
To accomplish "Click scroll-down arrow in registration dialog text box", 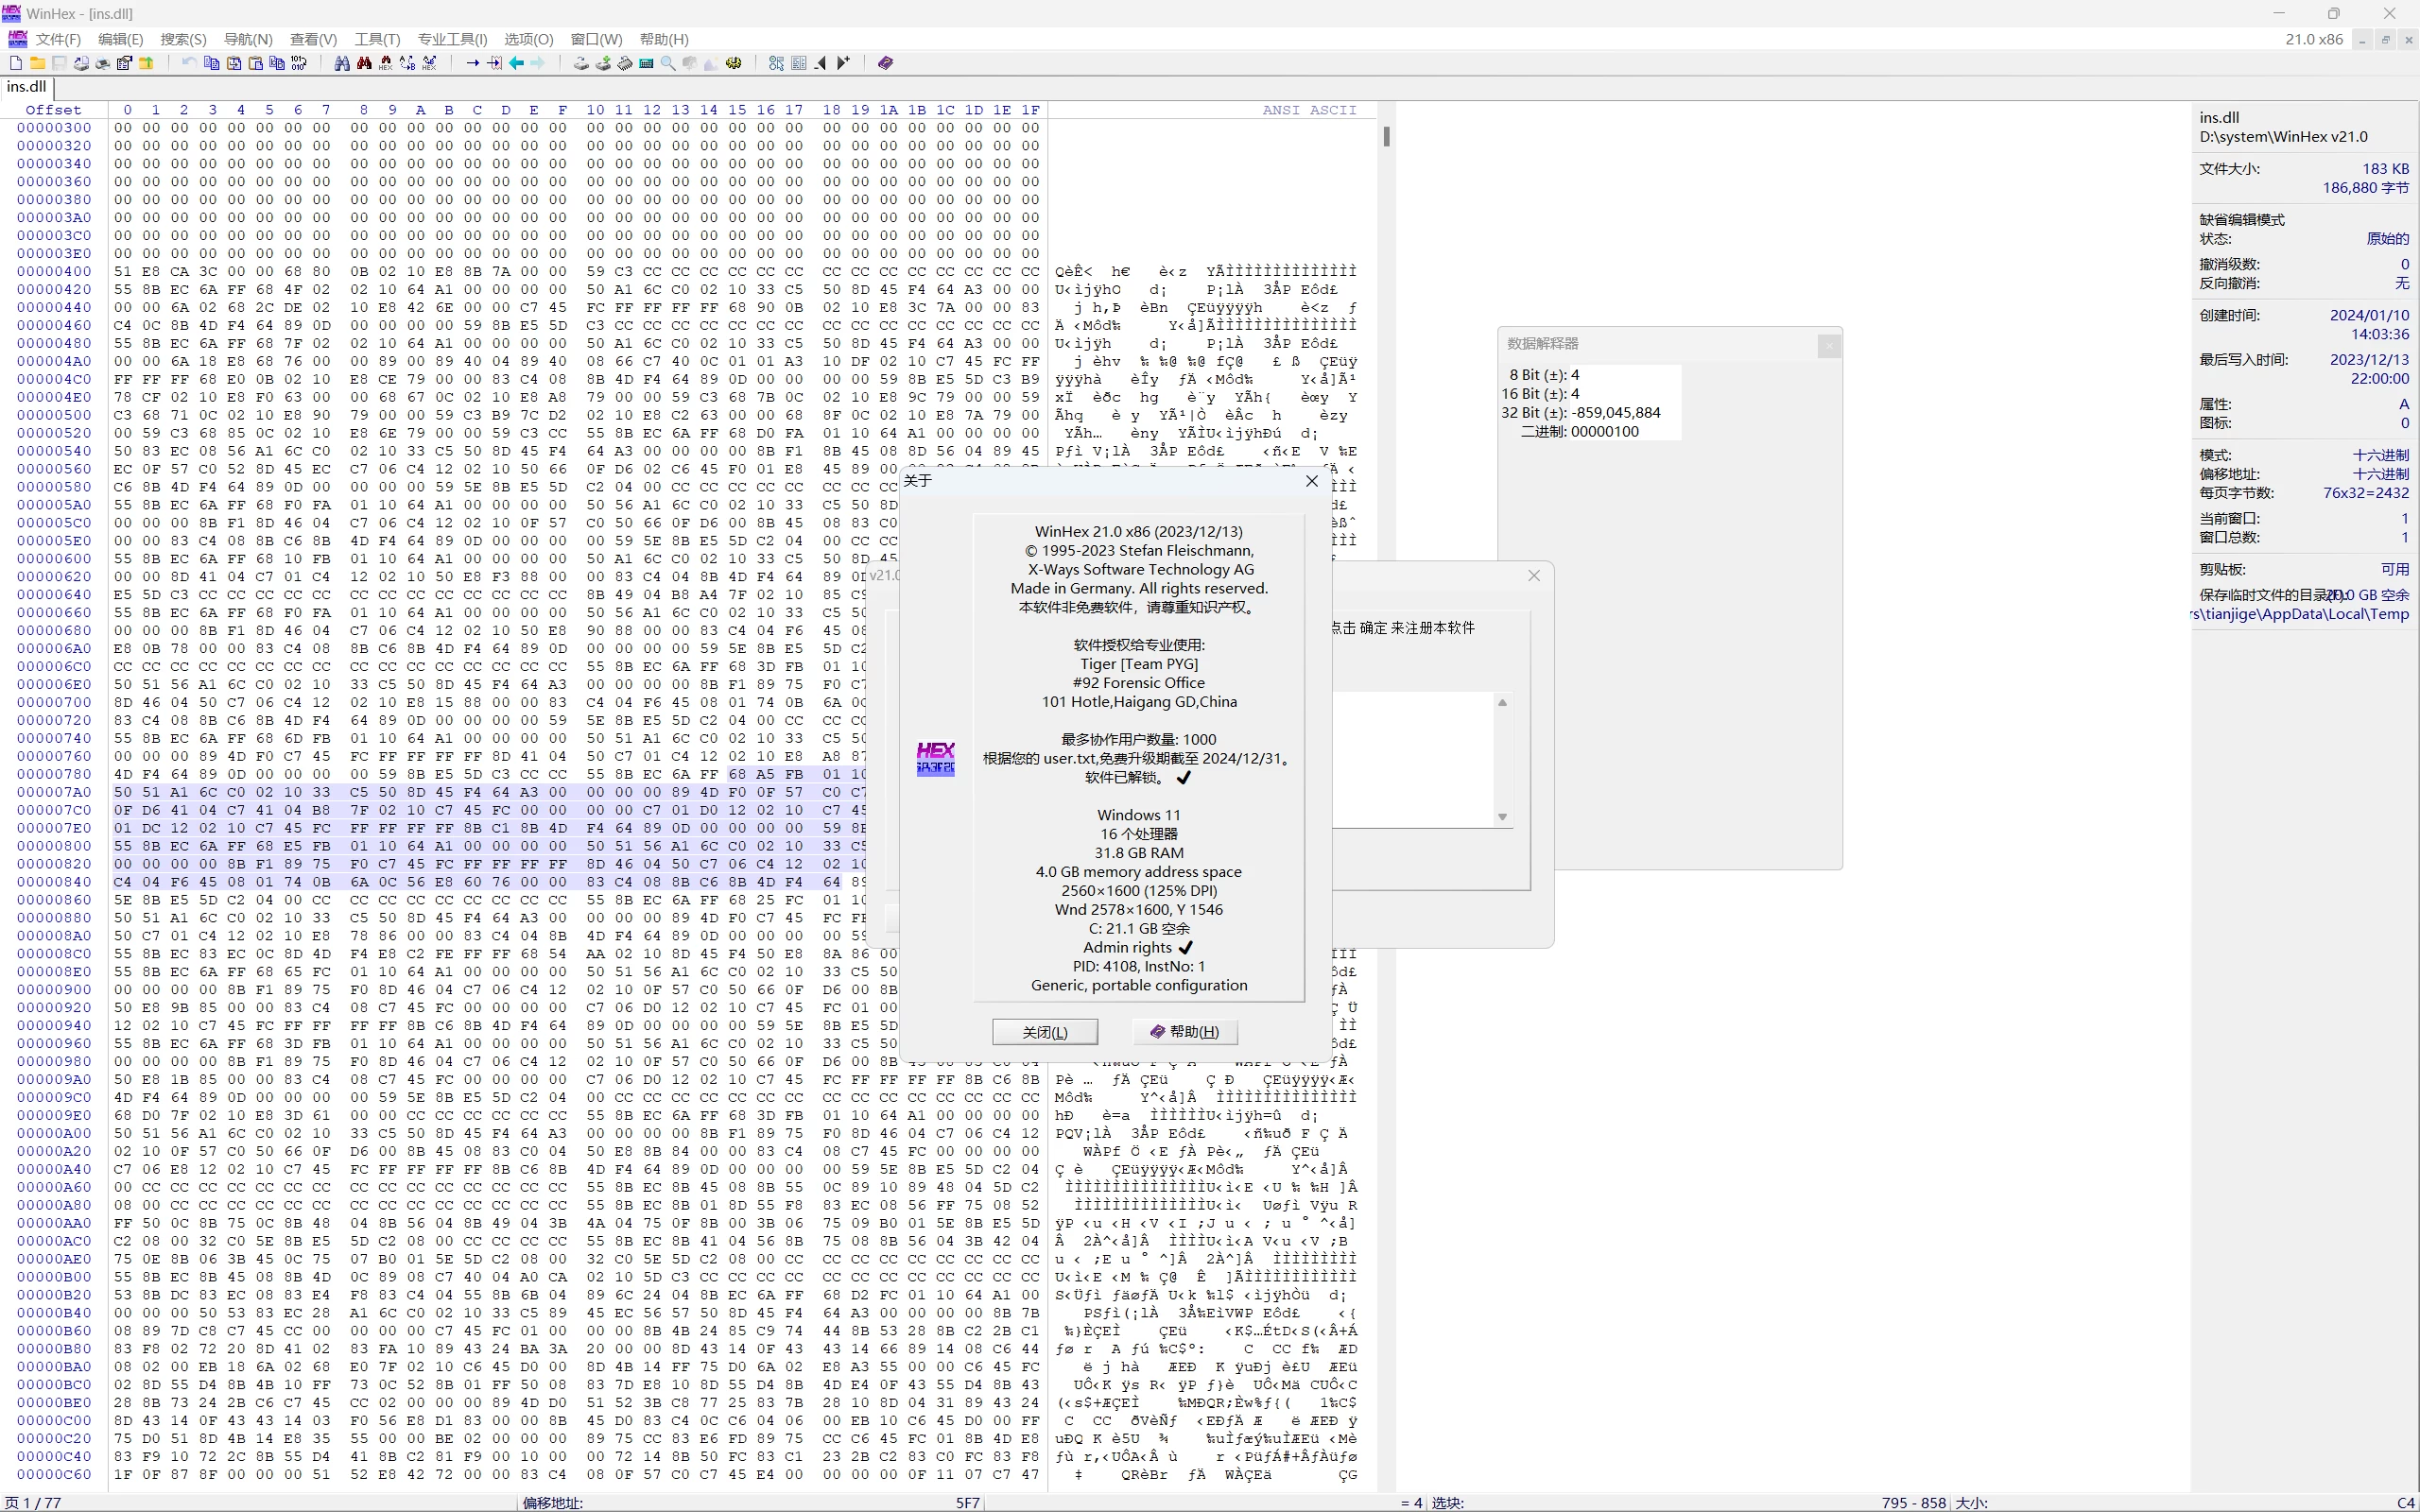I will click(x=1502, y=817).
